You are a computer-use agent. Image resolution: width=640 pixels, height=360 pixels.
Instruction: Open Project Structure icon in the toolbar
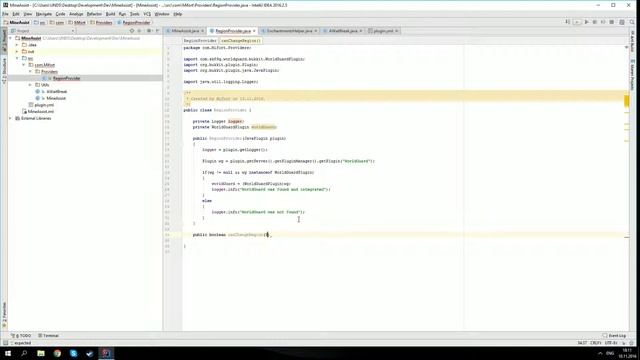pos(622,22)
